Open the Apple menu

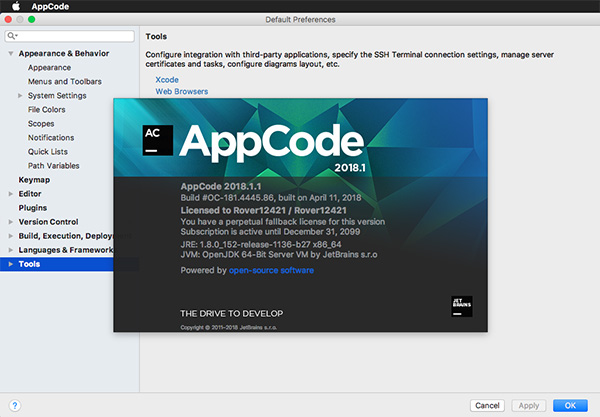(x=16, y=6)
